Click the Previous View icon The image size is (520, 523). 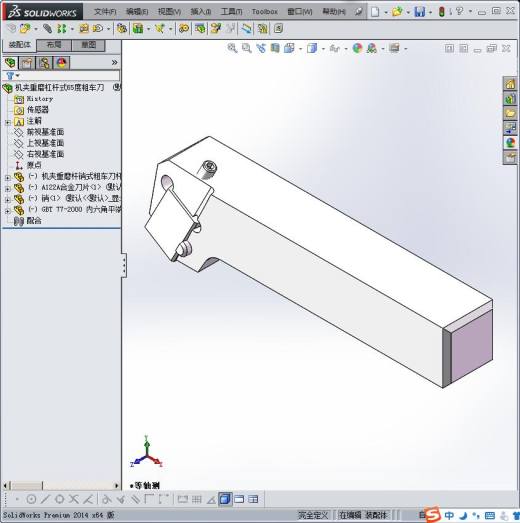pyautogui.click(x=261, y=48)
